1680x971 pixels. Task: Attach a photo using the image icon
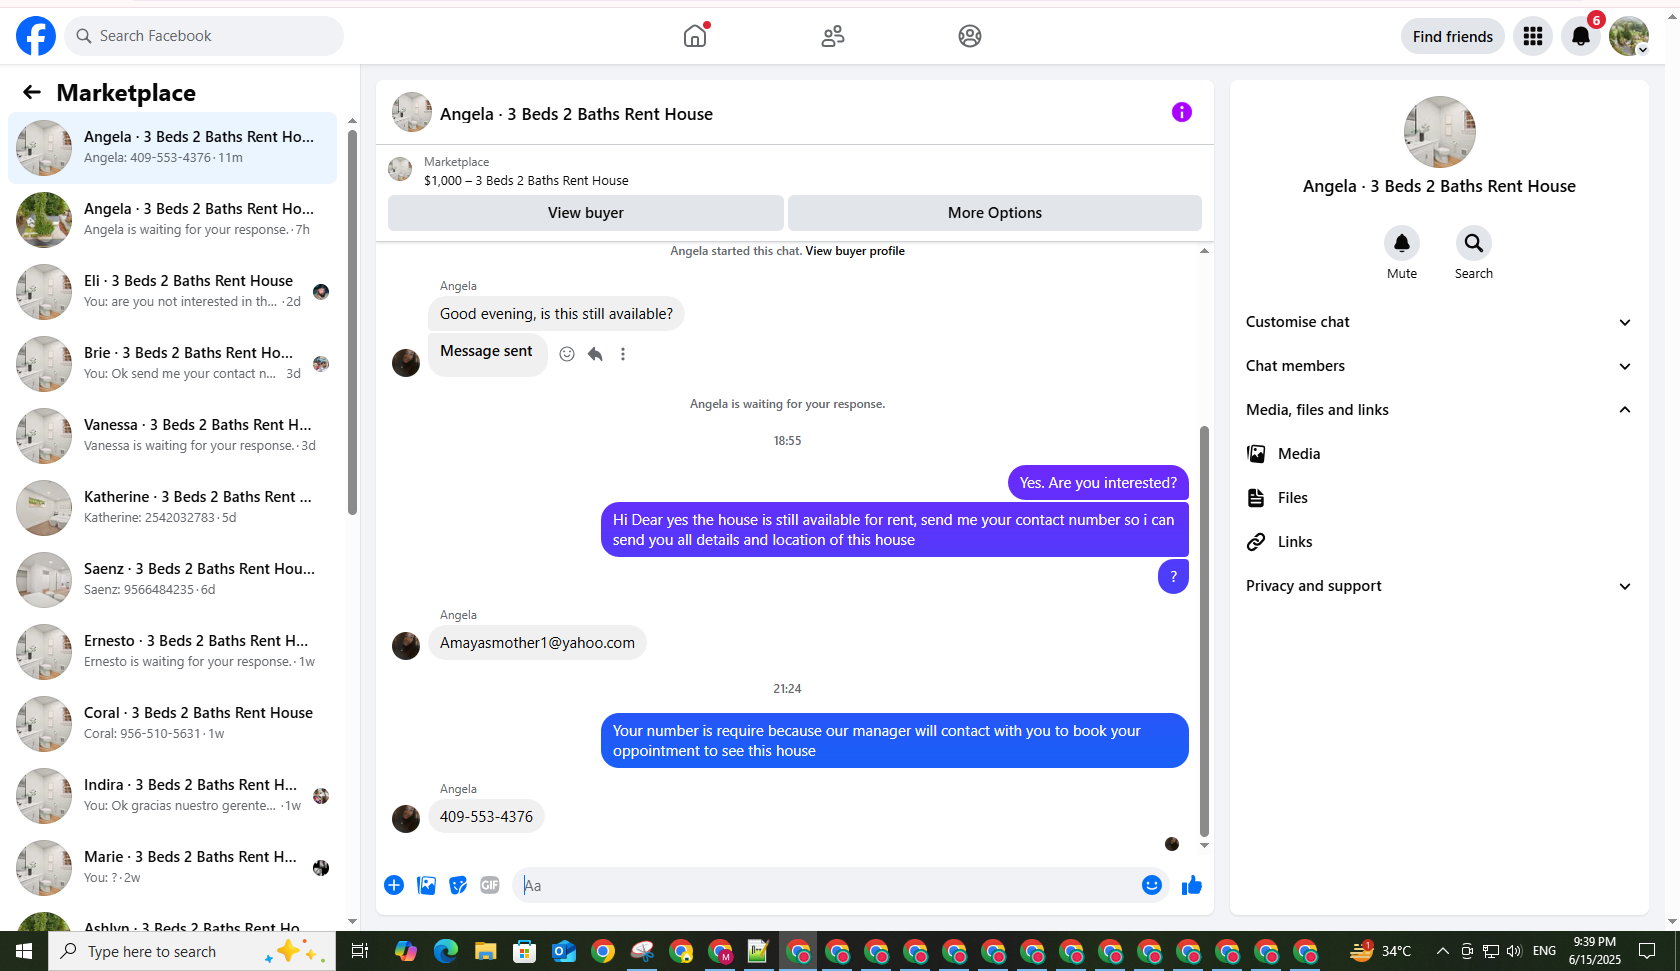coord(426,885)
